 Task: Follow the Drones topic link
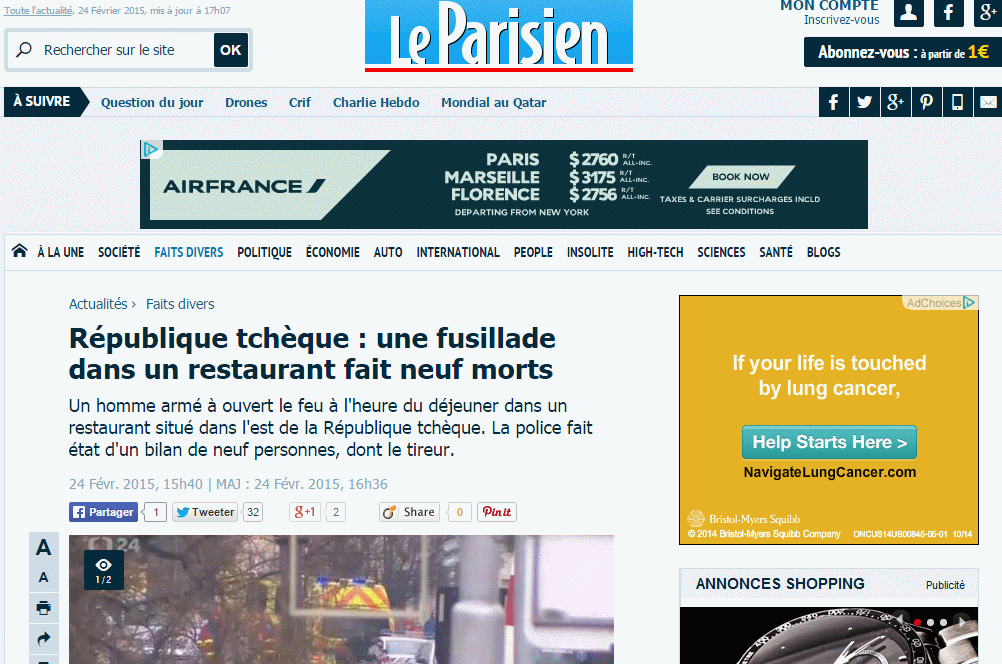coord(246,103)
